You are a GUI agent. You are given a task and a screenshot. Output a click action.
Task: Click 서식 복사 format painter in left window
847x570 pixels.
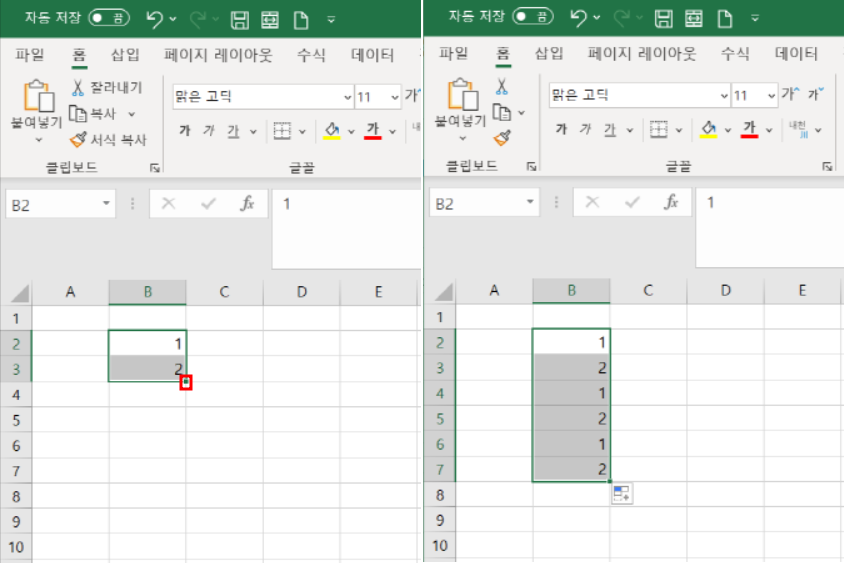click(109, 140)
